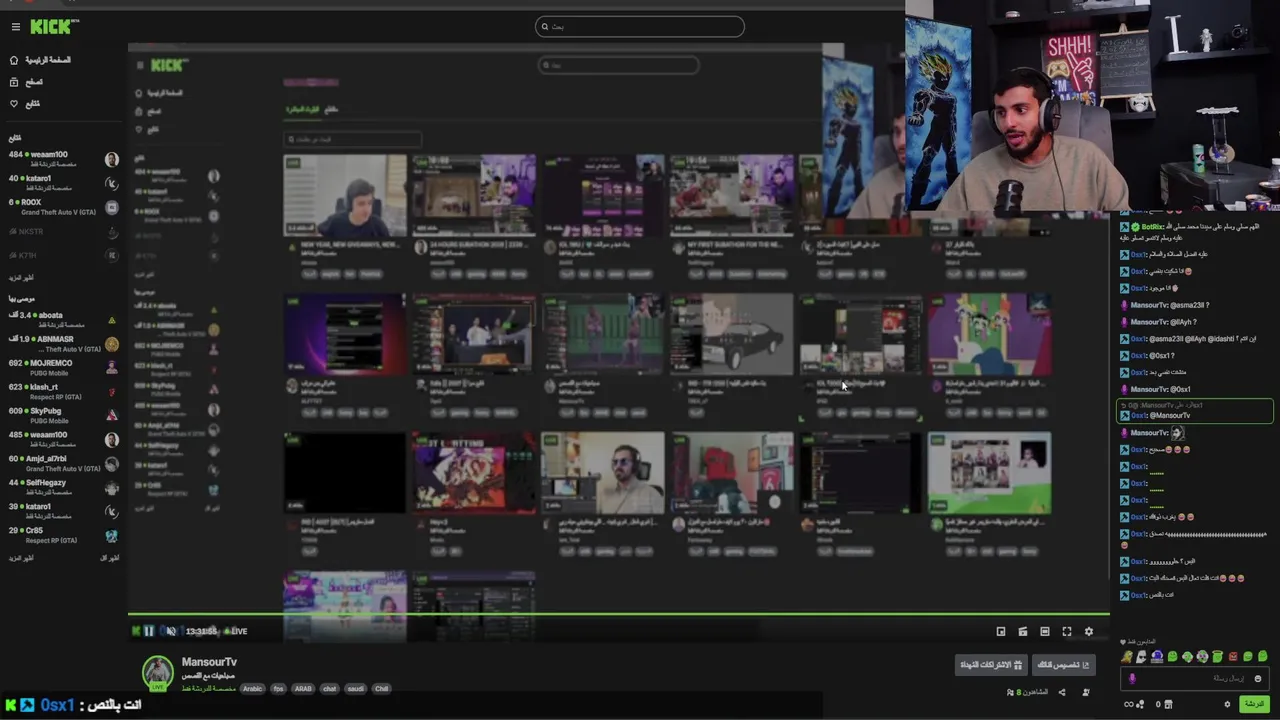Click the search field in inner streamed Kick page
Image resolution: width=1280 pixels, height=720 pixels.
pos(618,65)
